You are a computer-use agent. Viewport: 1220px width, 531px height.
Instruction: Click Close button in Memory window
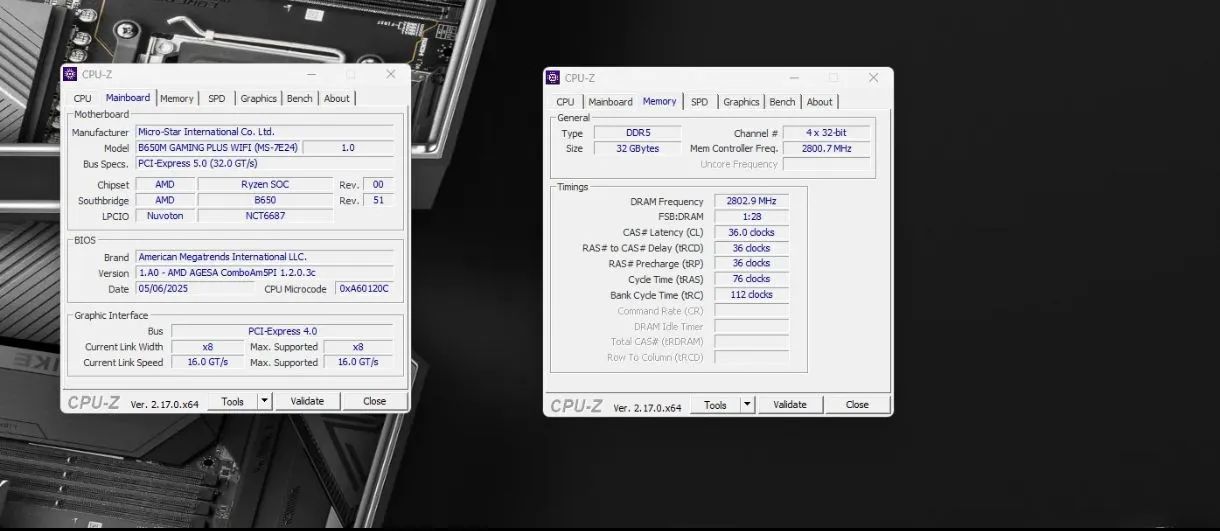click(x=858, y=404)
